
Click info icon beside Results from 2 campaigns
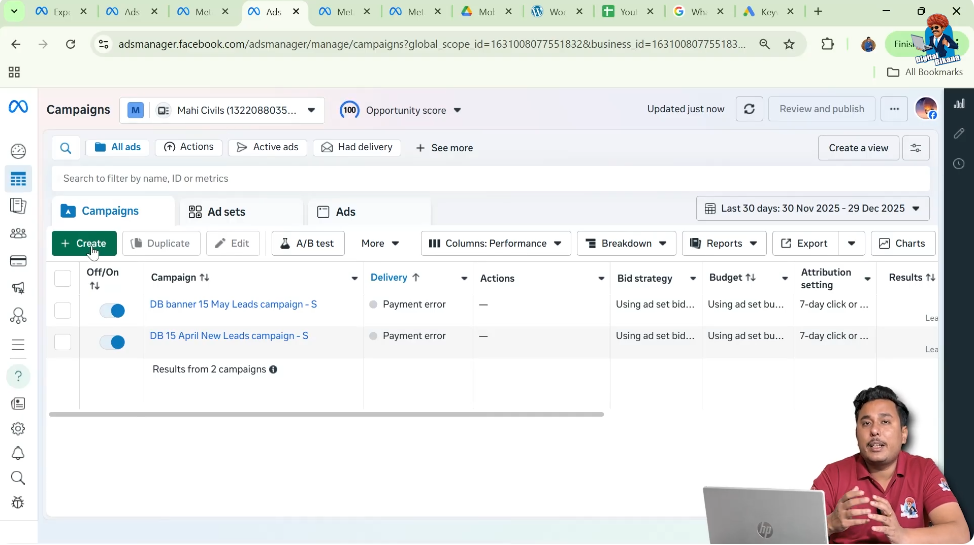tap(273, 369)
